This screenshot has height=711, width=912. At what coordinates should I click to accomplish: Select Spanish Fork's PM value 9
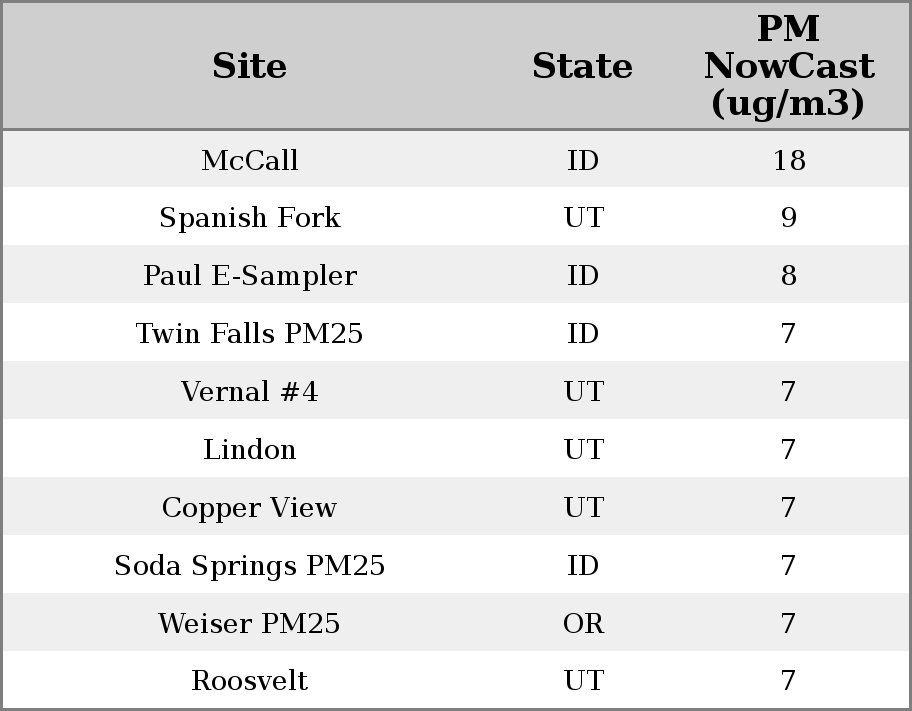pos(788,218)
